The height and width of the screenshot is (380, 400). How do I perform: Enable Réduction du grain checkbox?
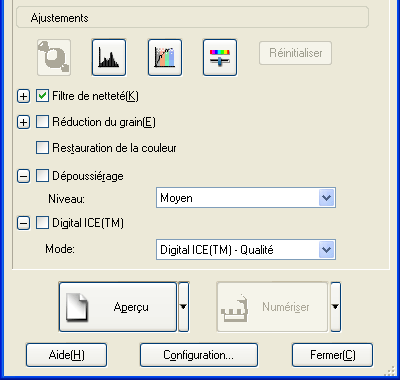point(42,122)
